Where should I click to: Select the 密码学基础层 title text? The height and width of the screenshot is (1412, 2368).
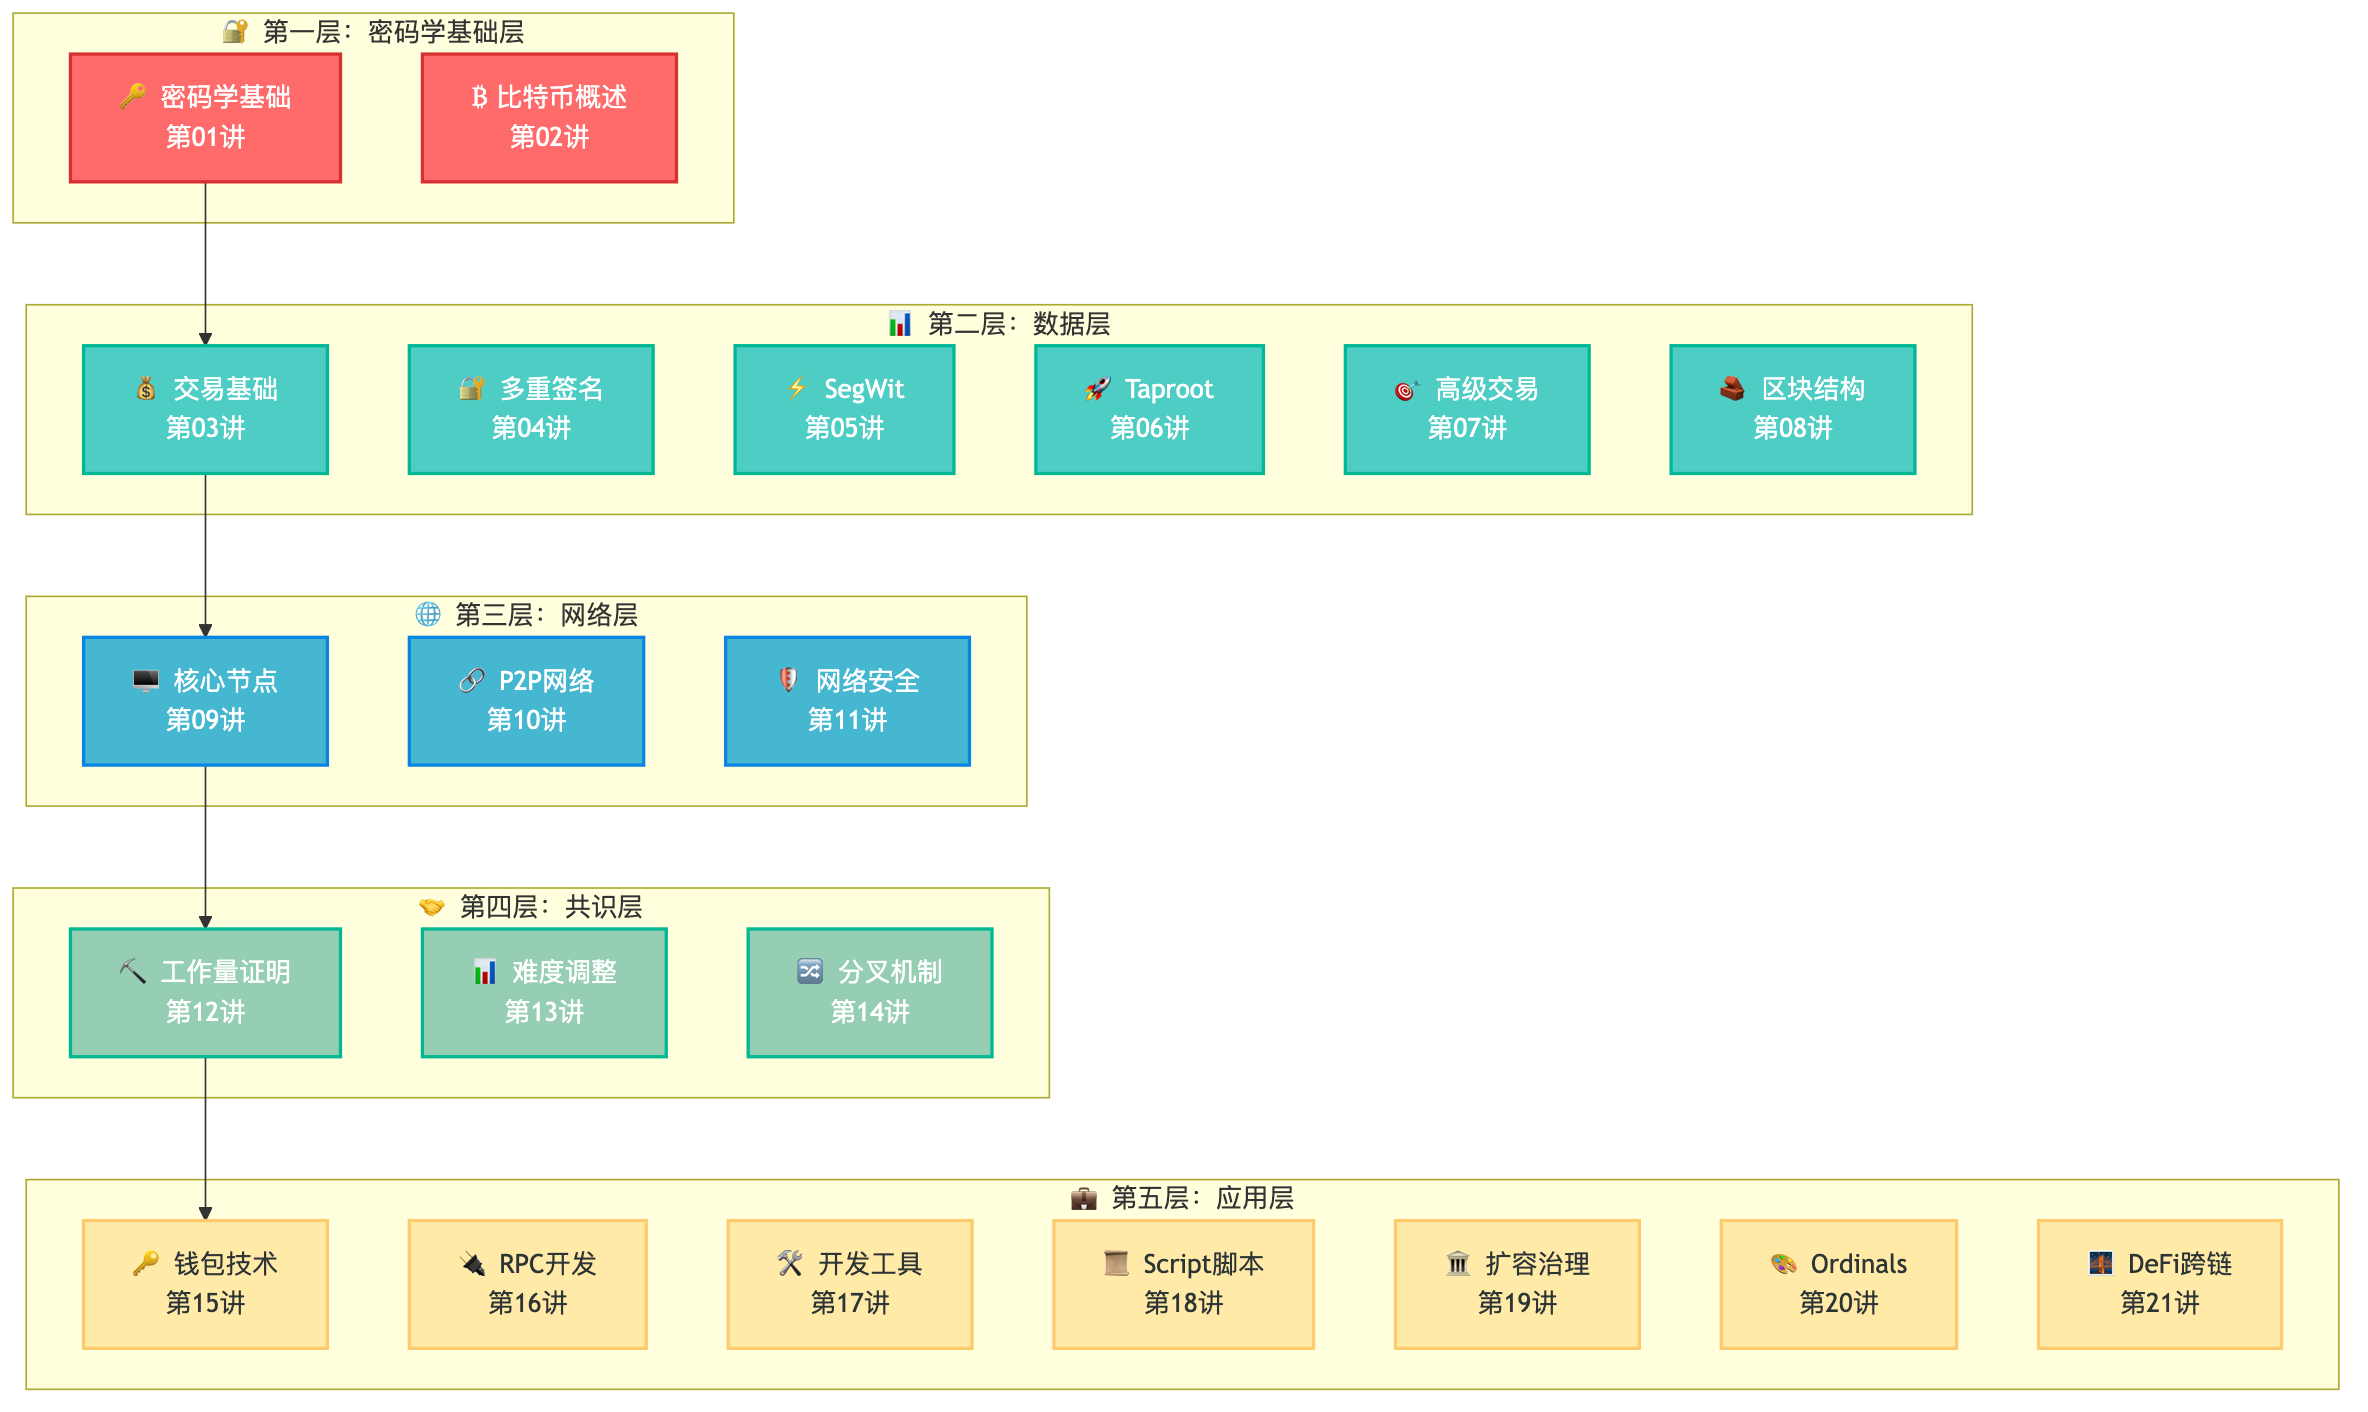[446, 32]
